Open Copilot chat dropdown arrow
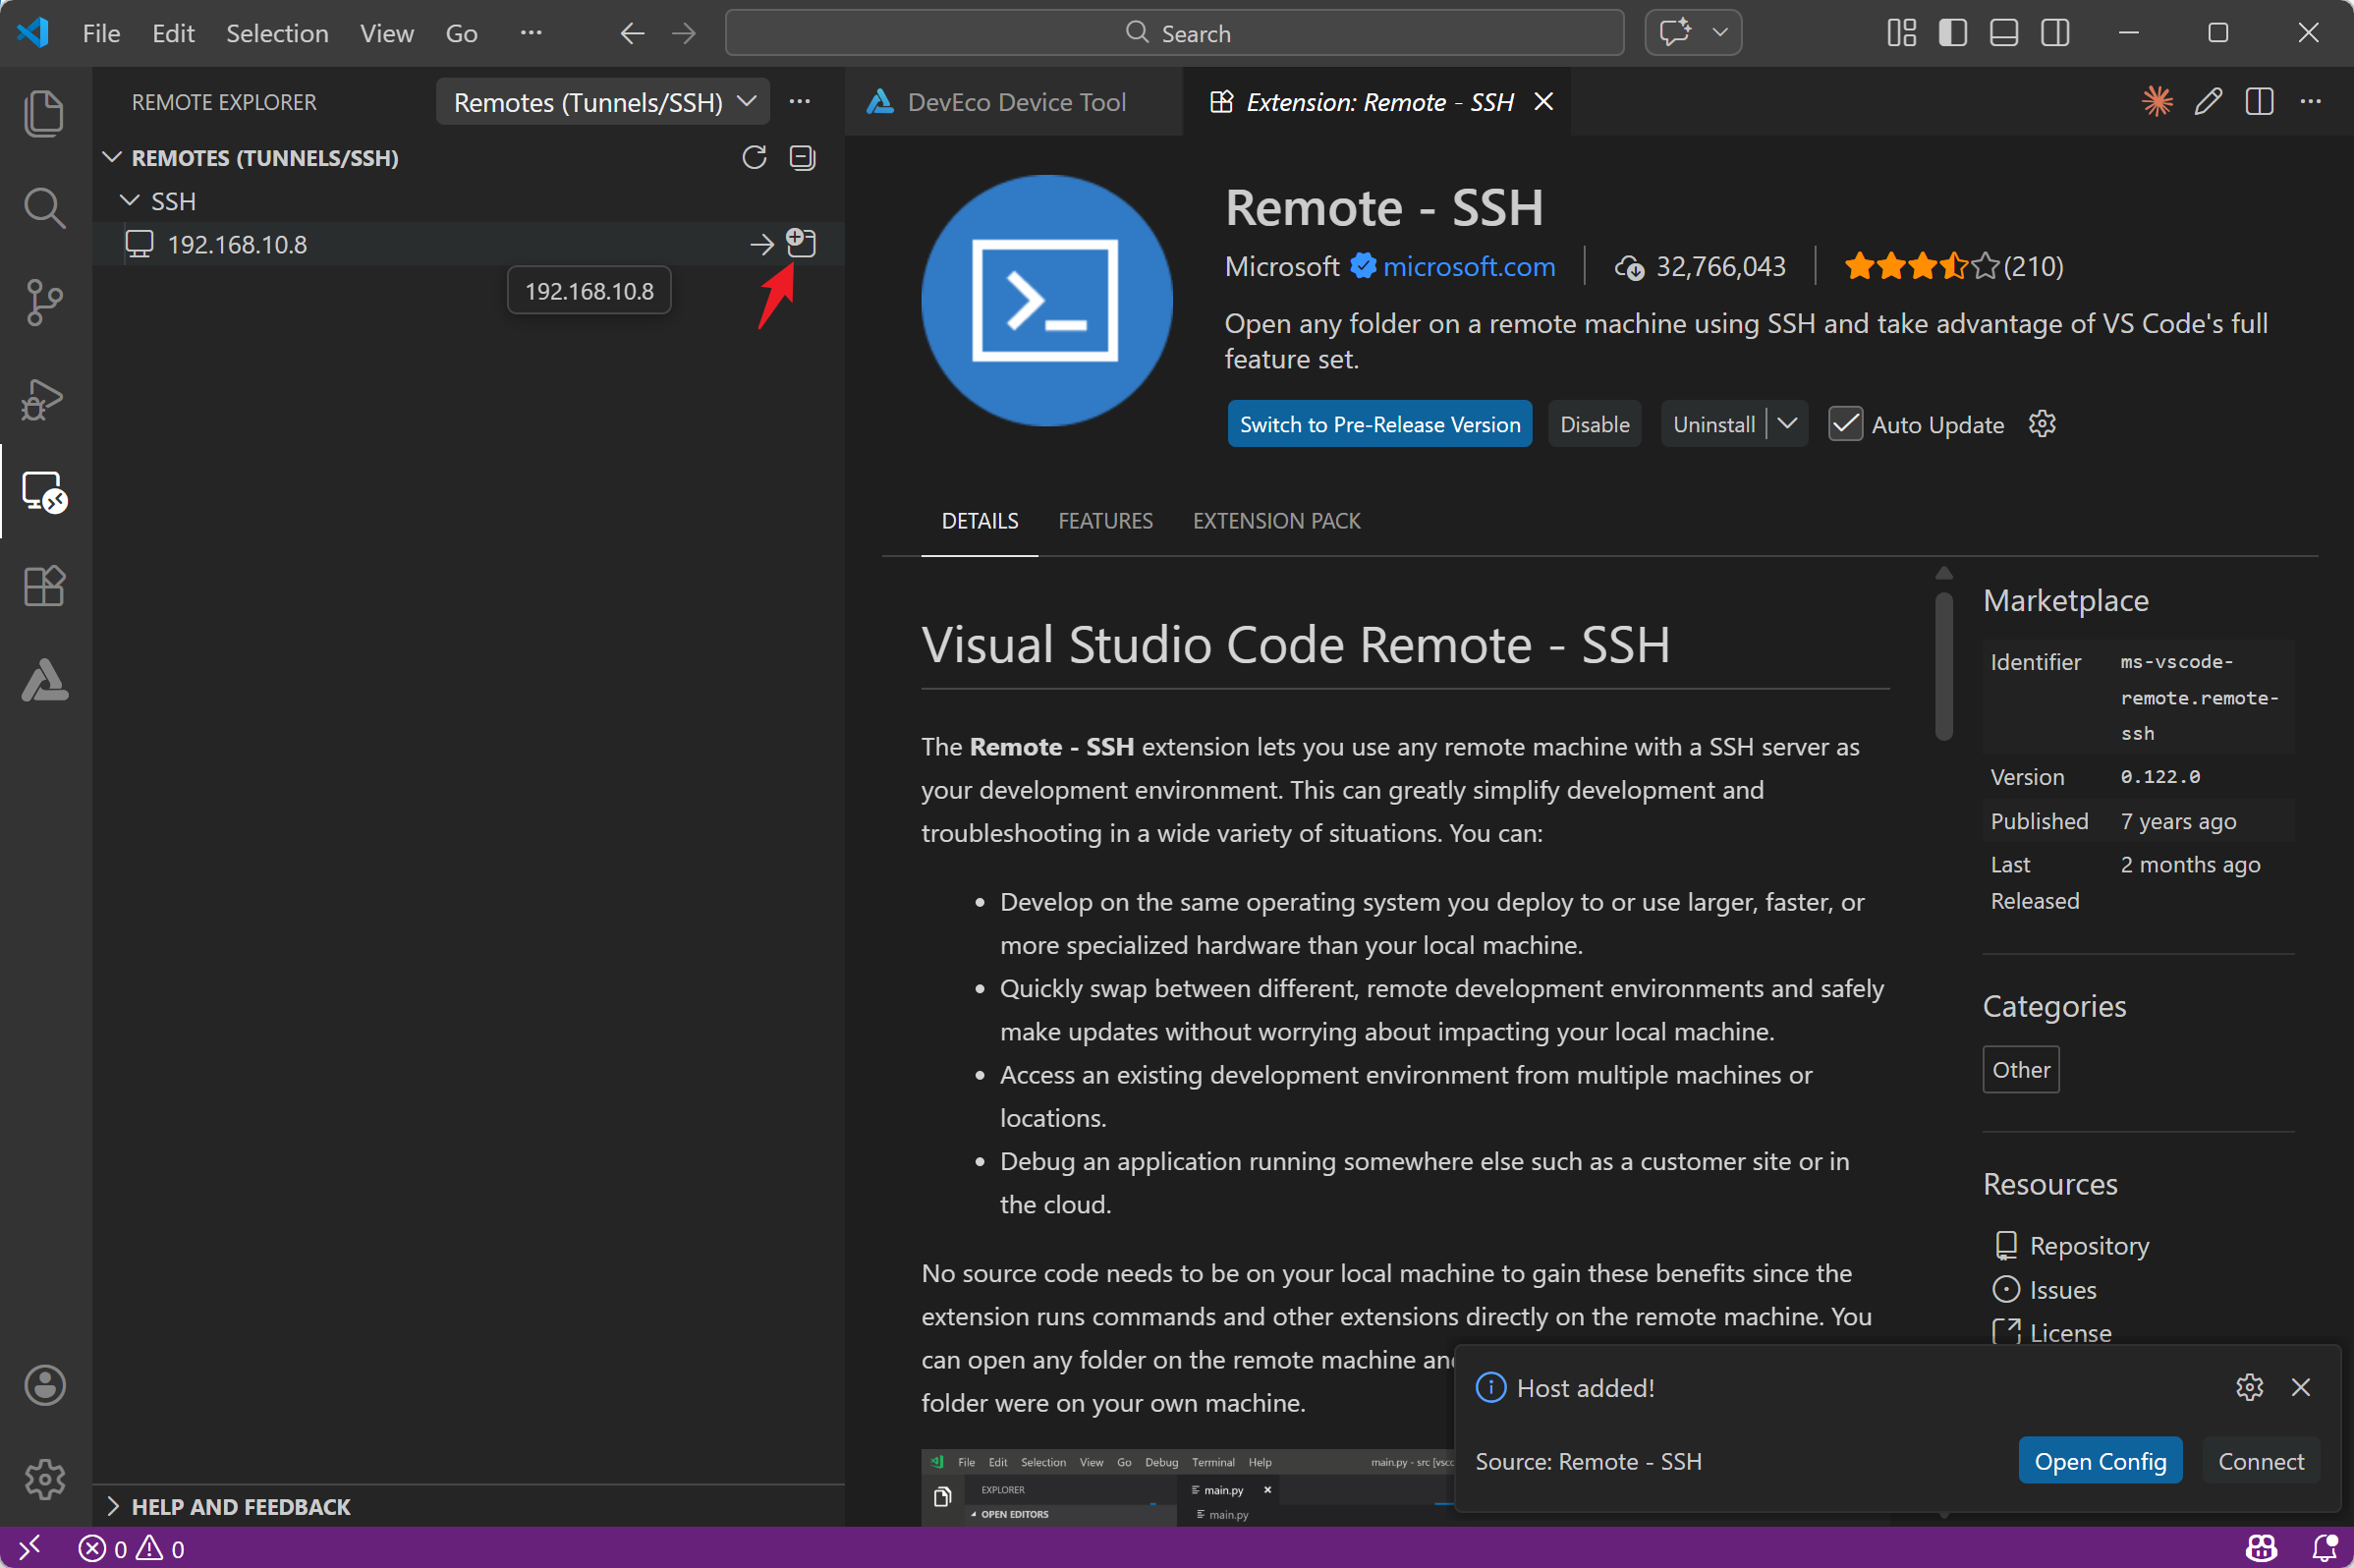 coord(1719,32)
